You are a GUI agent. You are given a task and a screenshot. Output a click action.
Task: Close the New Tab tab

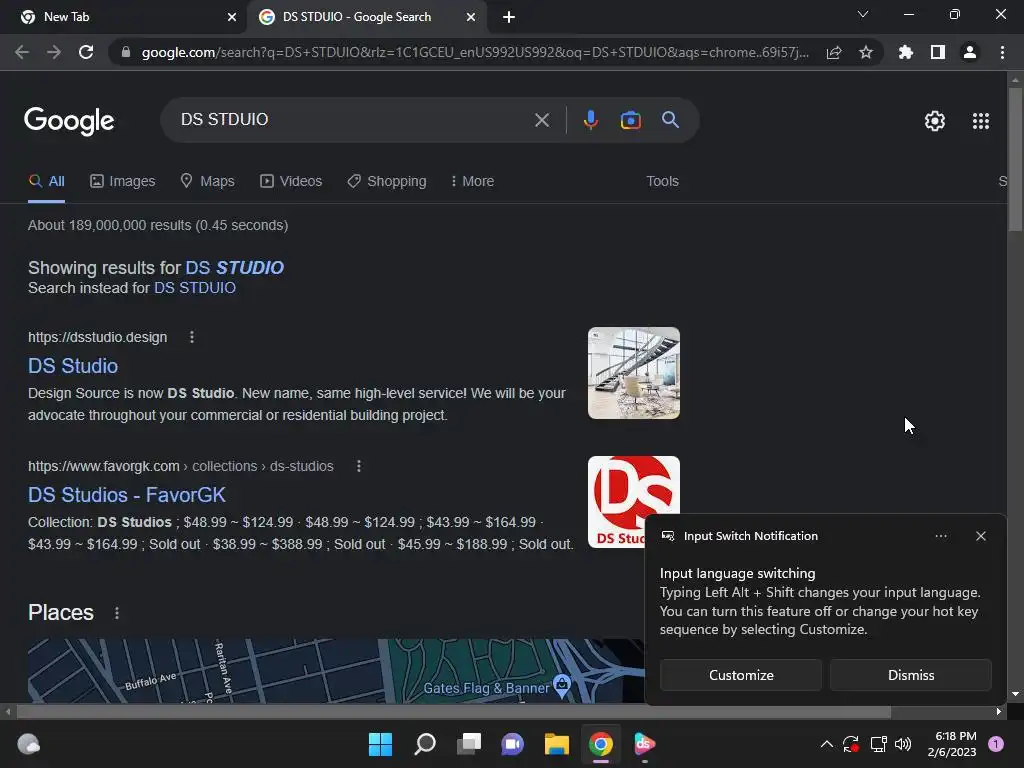pos(232,17)
